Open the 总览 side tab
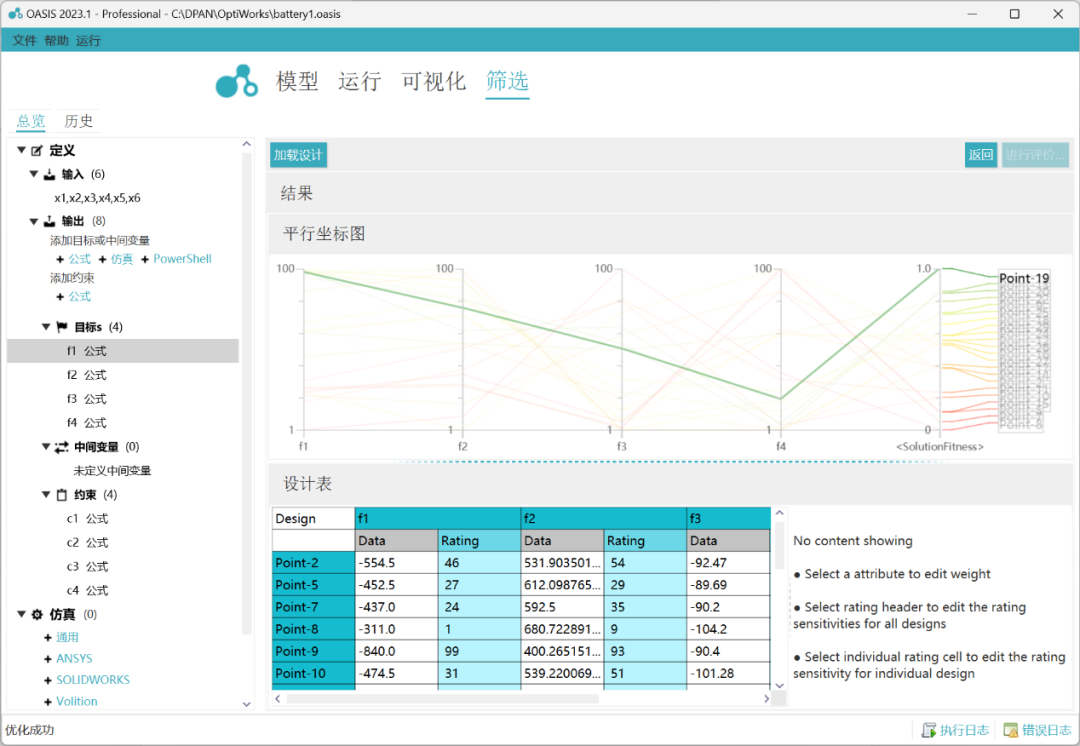 click(x=31, y=121)
